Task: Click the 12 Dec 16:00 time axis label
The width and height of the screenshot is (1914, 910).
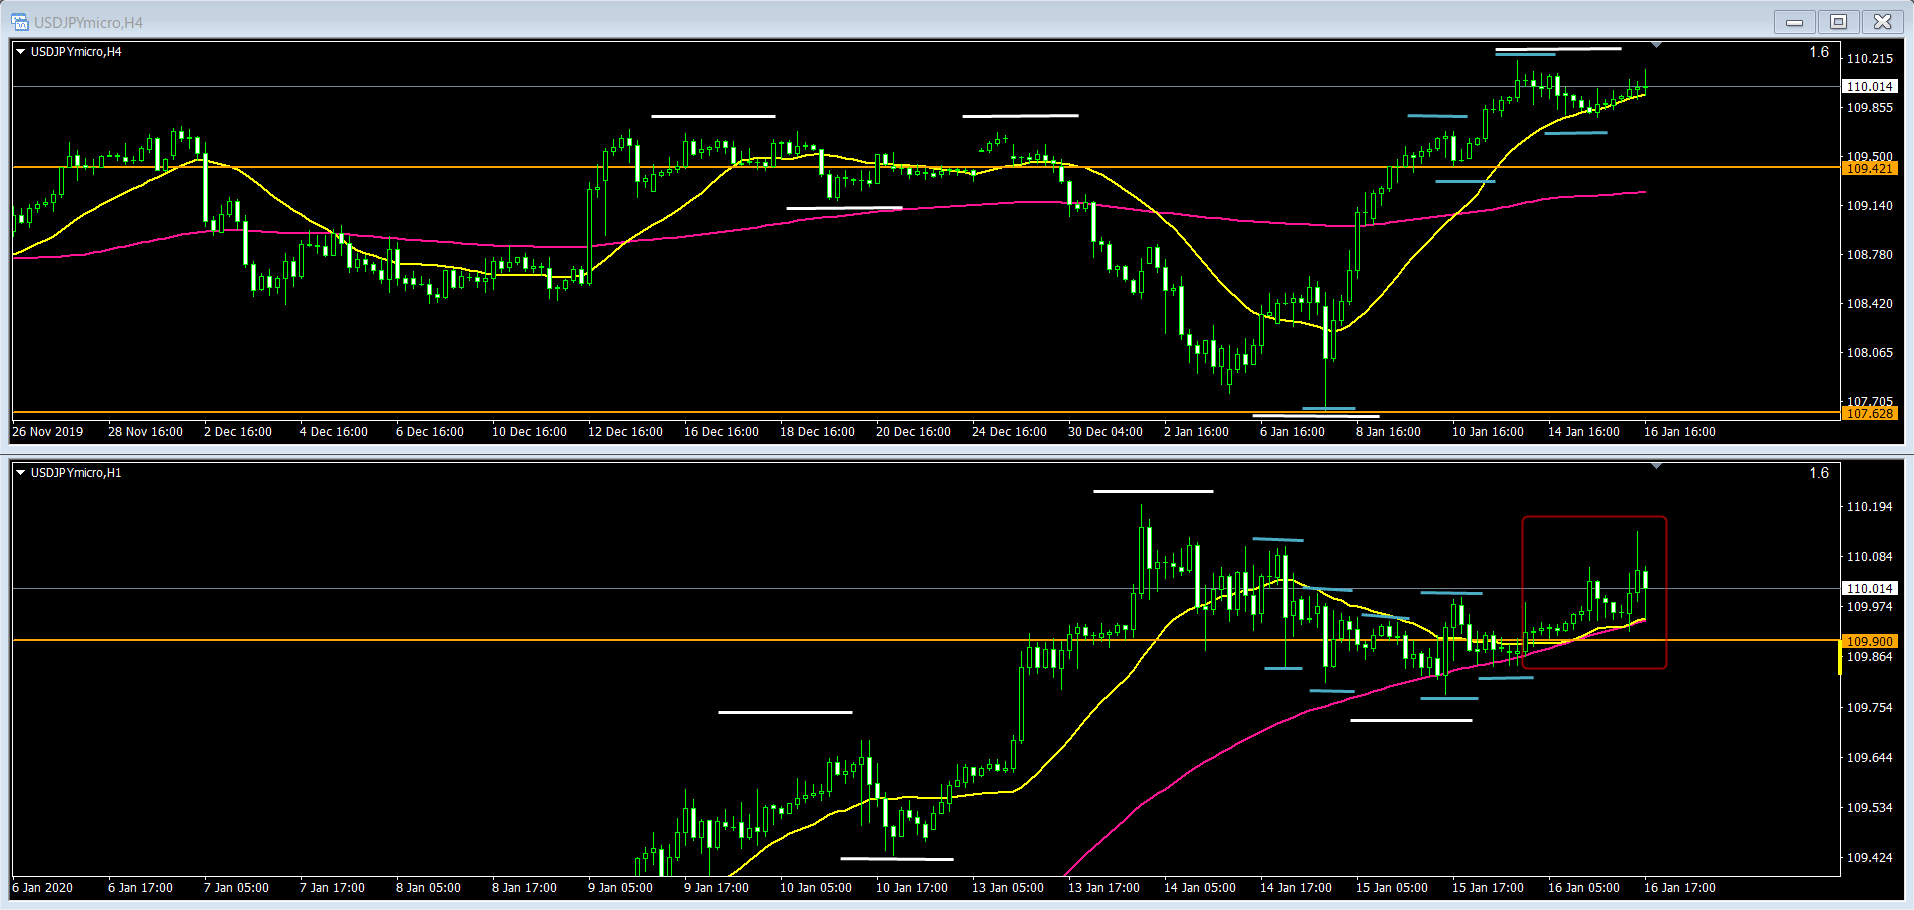Action: click(625, 432)
